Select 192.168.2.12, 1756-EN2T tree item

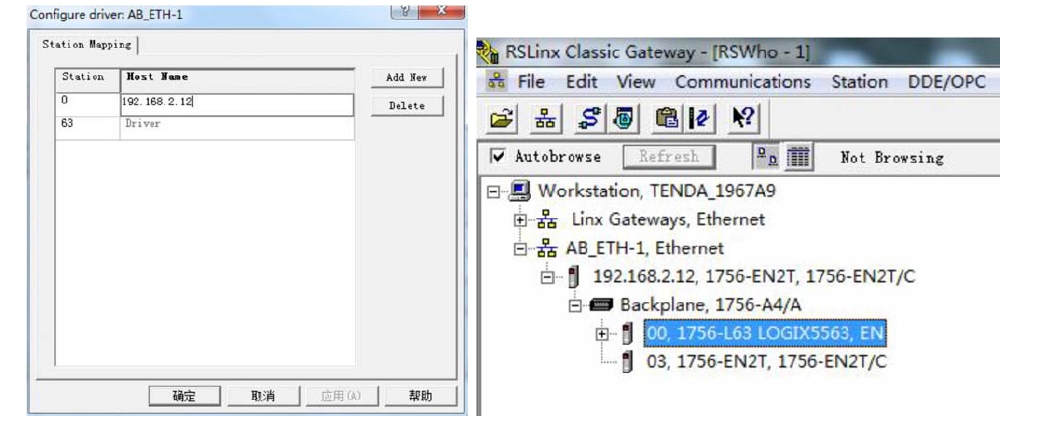click(x=754, y=277)
